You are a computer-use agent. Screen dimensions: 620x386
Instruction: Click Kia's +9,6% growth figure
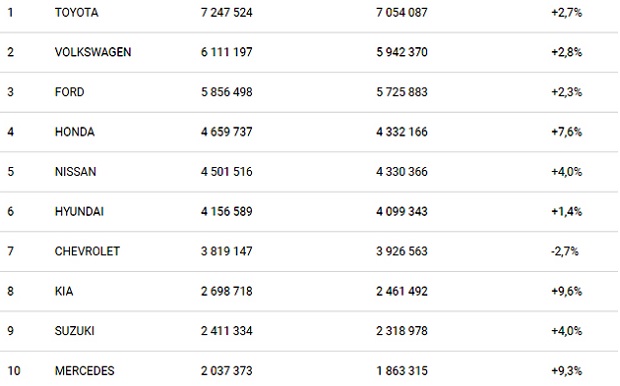[567, 291]
